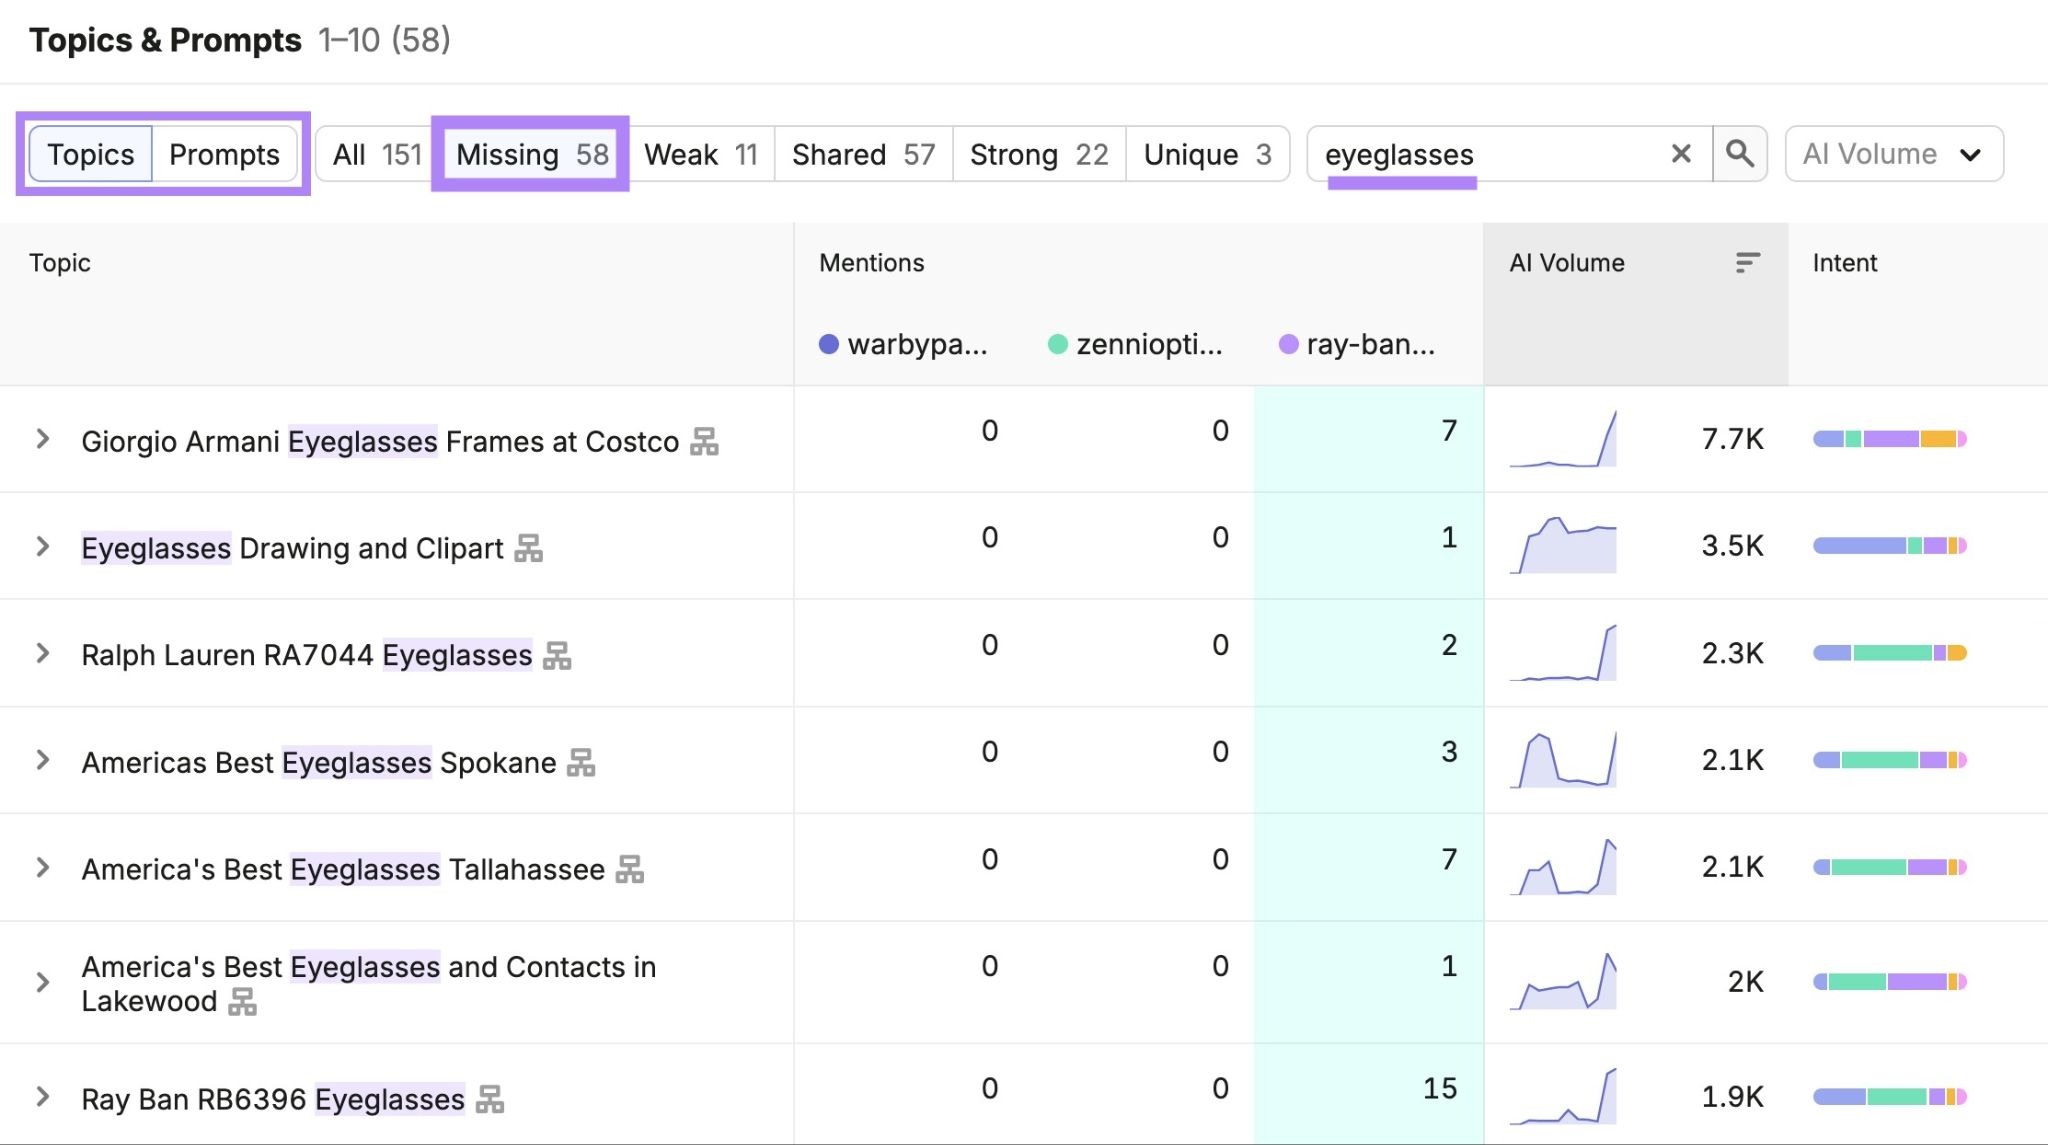
Task: Open trend sparkline for Lakewood row
Action: [1563, 981]
